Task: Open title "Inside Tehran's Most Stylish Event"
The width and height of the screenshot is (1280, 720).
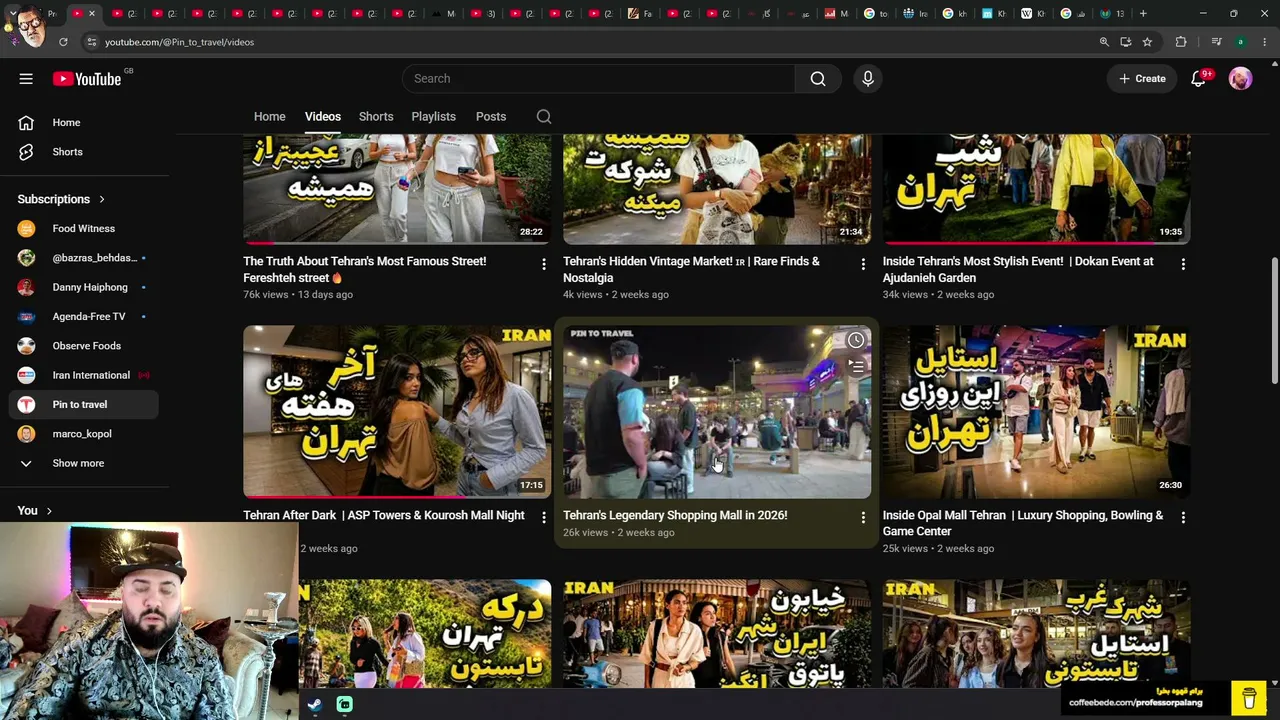Action: click(x=1018, y=269)
